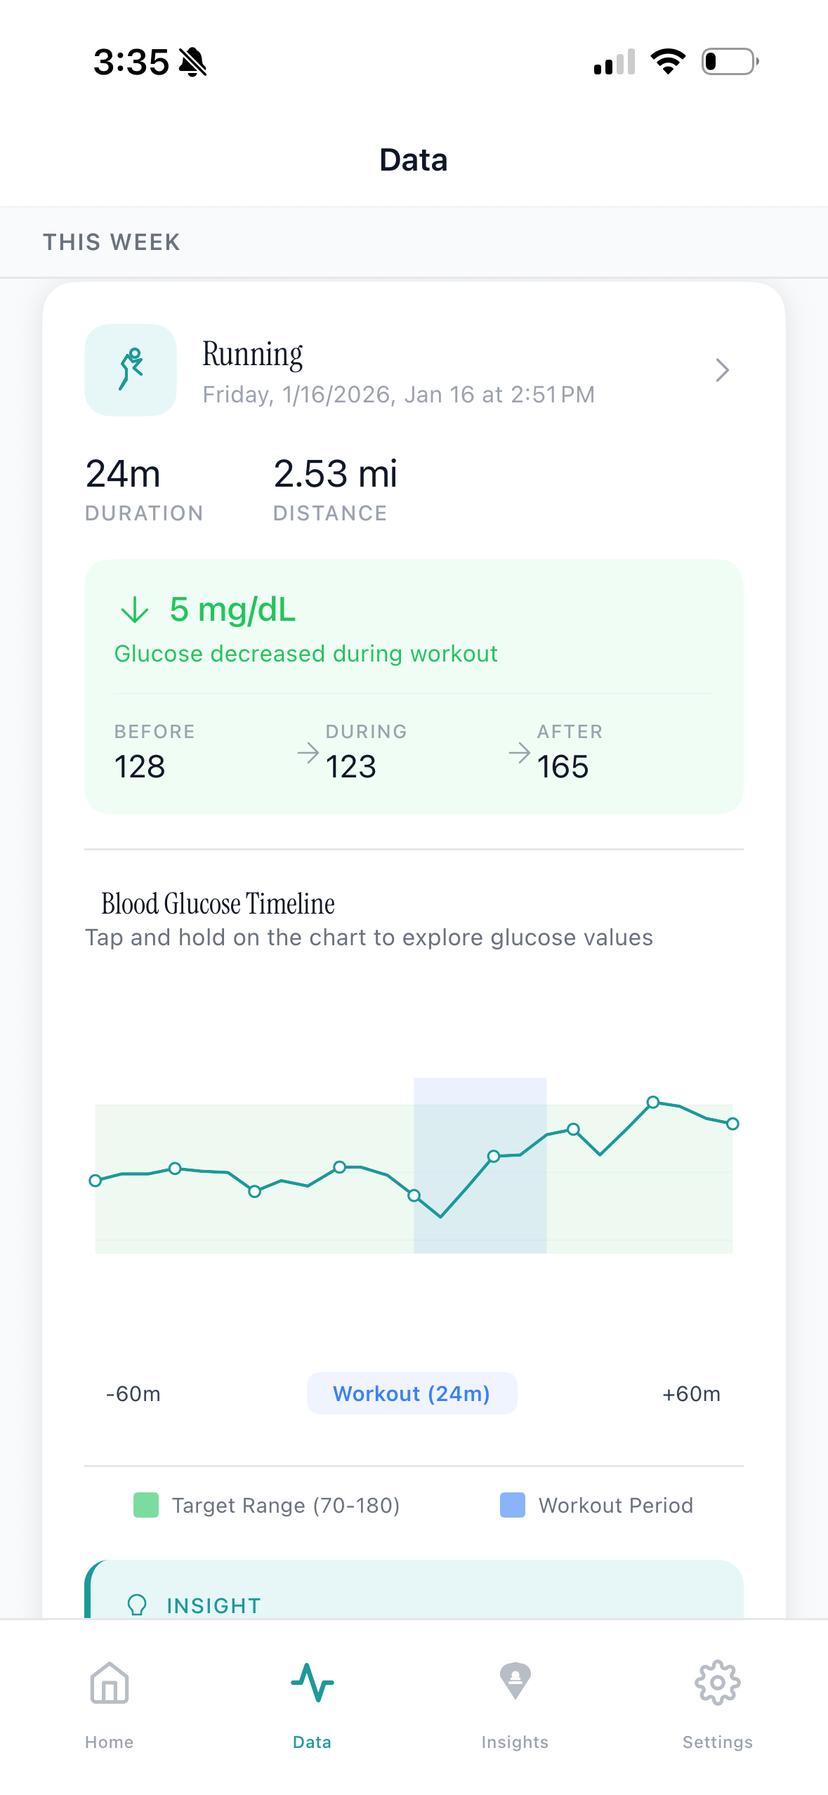Tap the silenced notifications bell icon
The height and width of the screenshot is (1795, 828).
(x=193, y=60)
